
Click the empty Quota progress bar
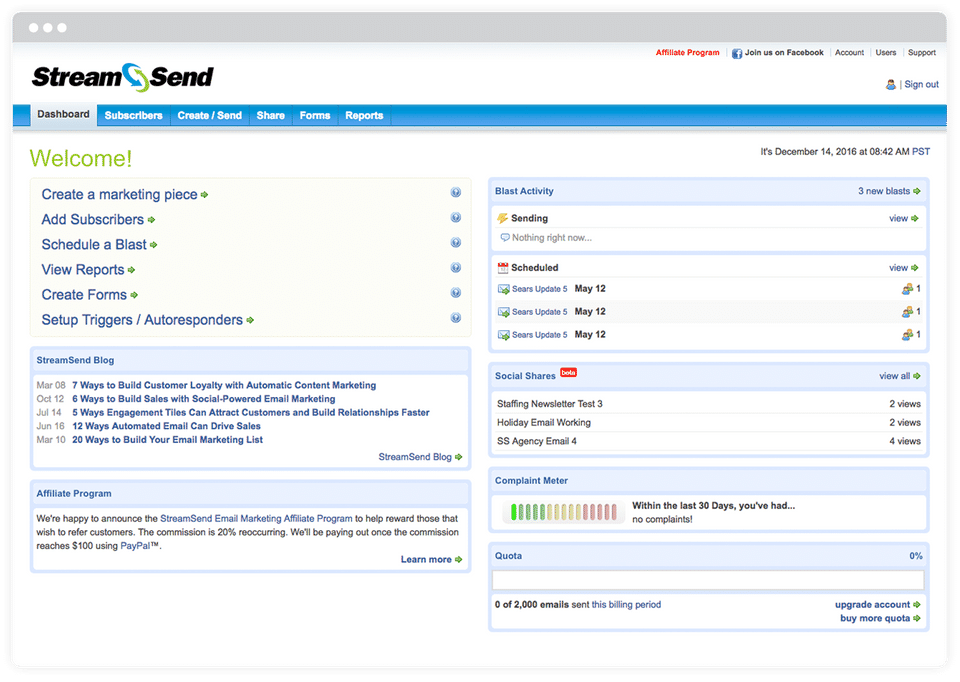(708, 580)
